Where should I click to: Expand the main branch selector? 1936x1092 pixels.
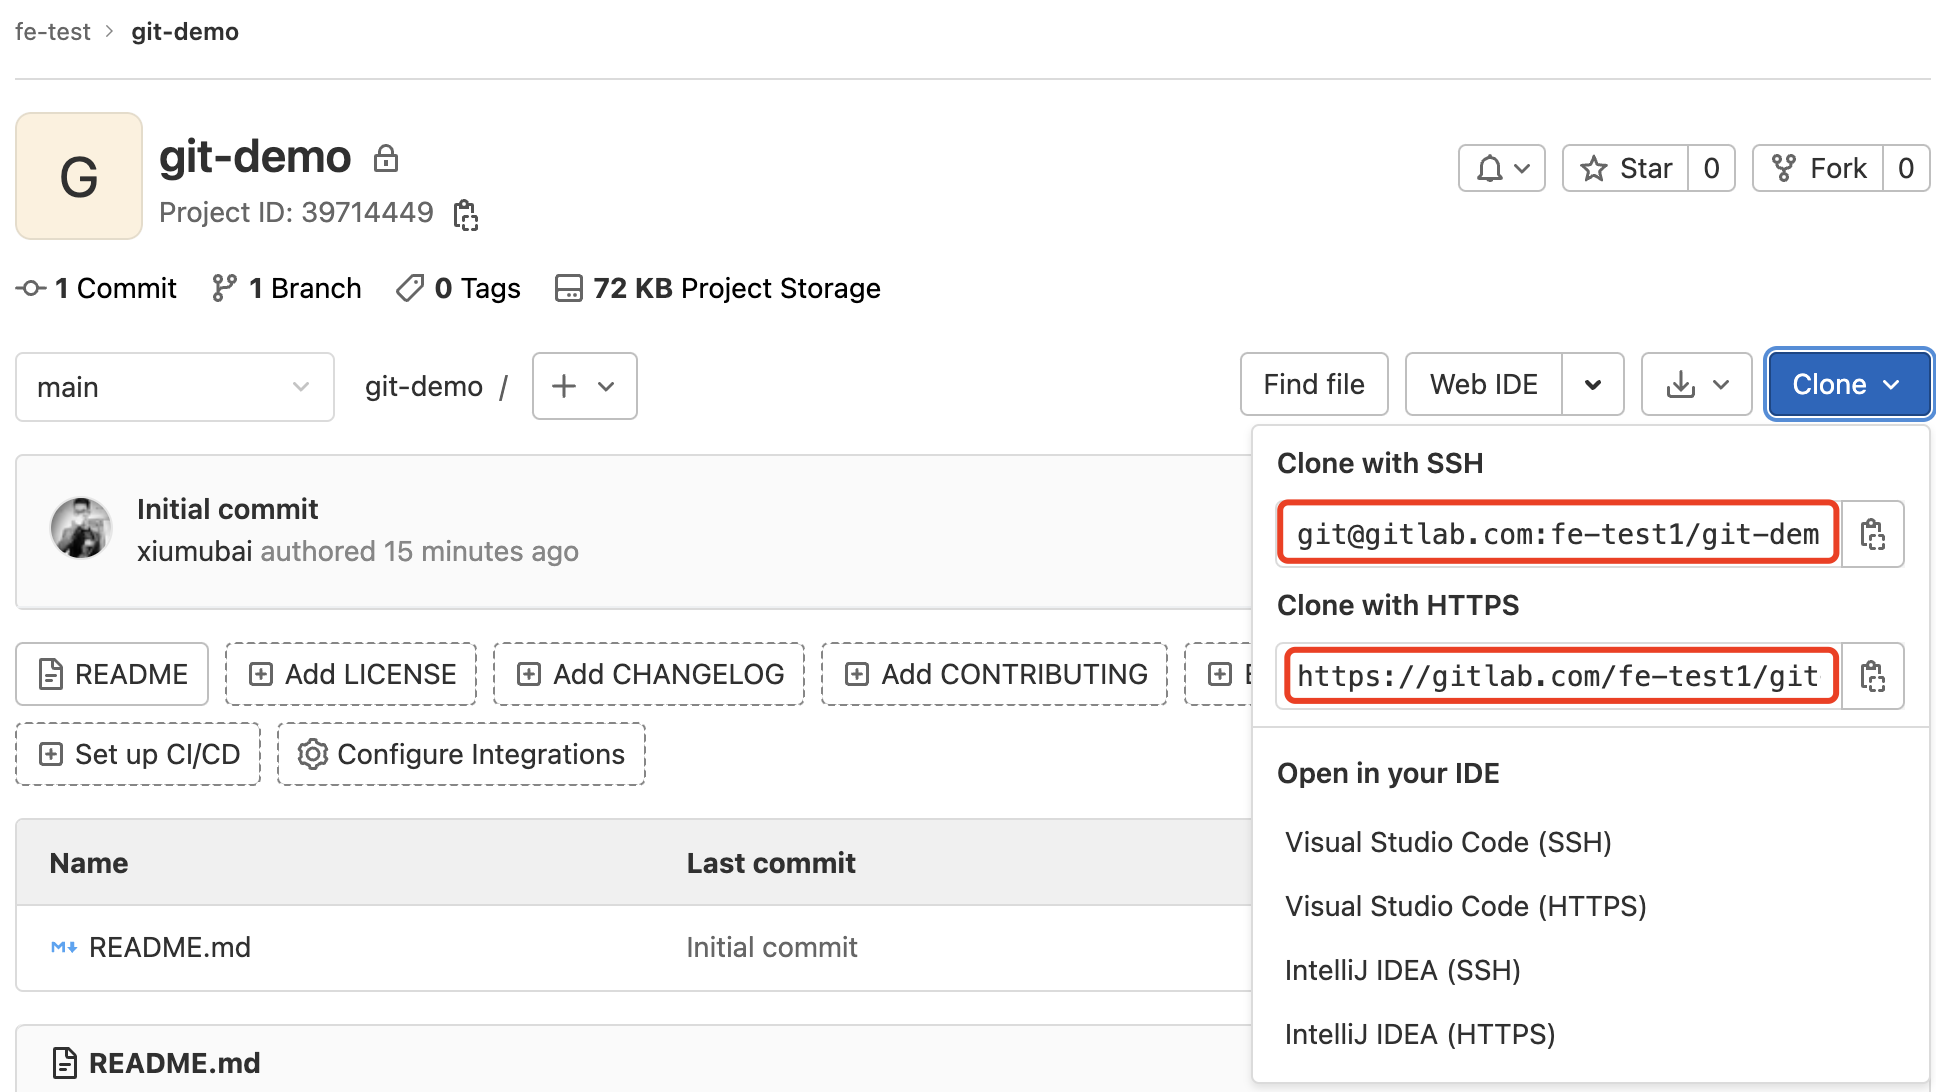tap(174, 387)
